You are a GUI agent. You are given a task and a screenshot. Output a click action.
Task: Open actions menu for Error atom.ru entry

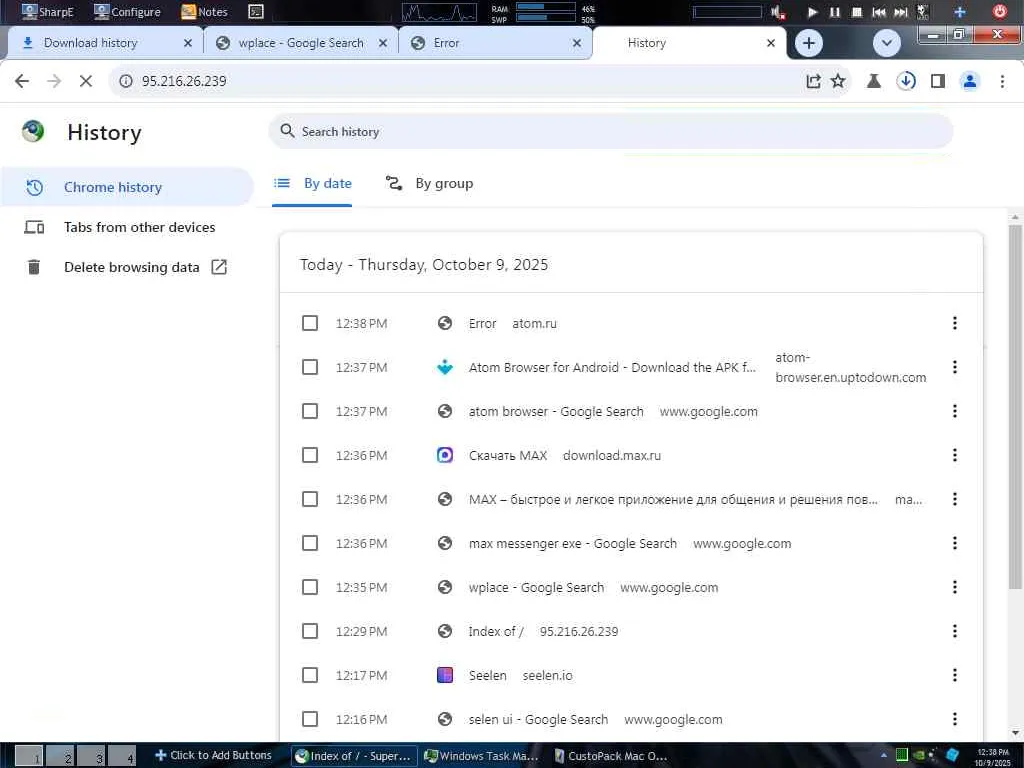tap(955, 323)
